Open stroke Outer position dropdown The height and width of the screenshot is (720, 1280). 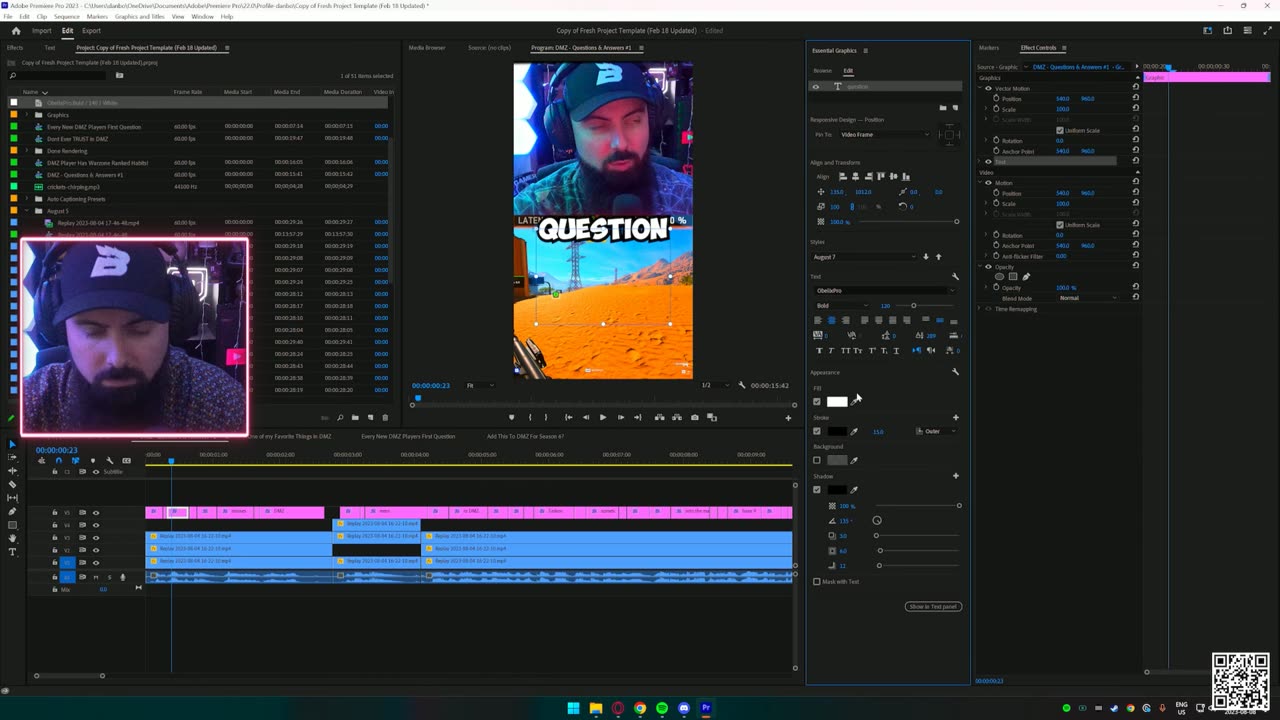click(937, 432)
